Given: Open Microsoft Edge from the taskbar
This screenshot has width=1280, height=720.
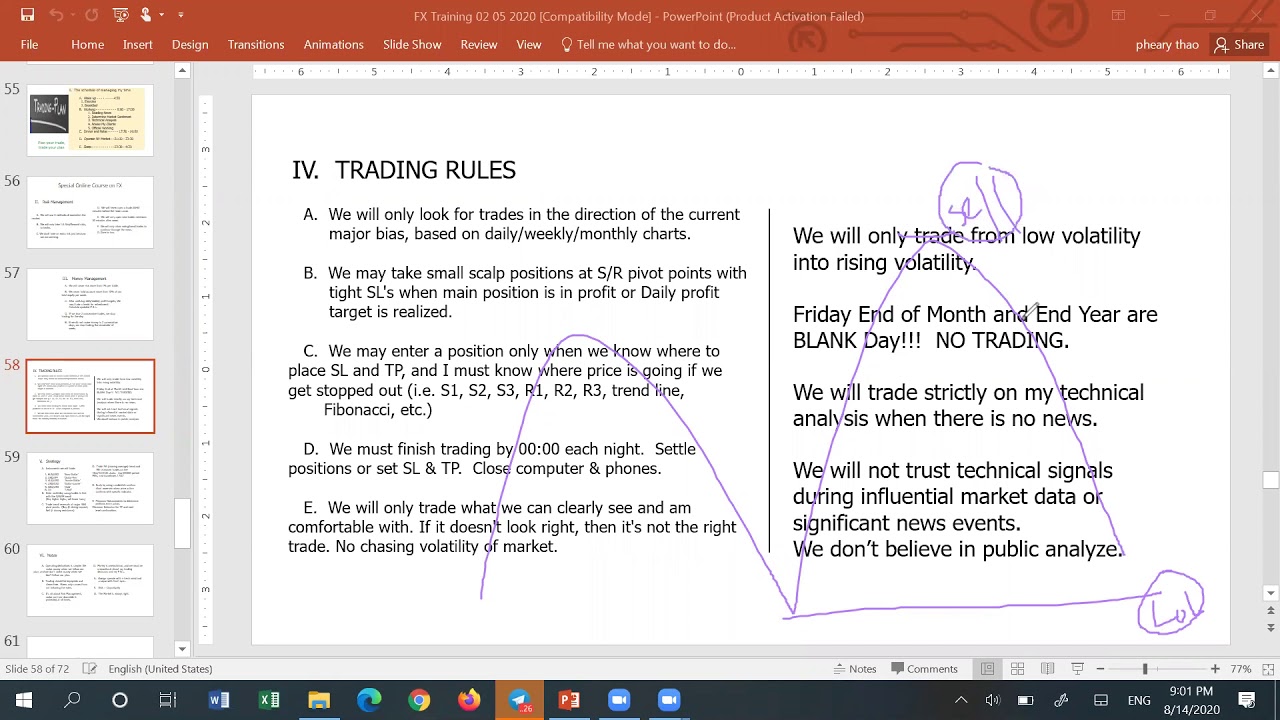Looking at the screenshot, I should tap(369, 700).
